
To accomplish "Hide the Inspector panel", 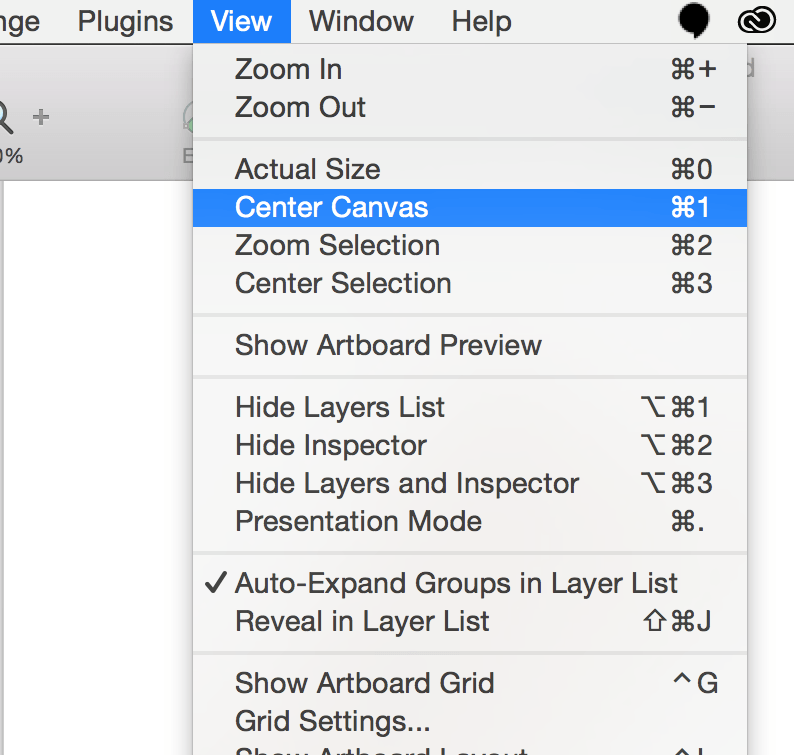I will click(331, 446).
